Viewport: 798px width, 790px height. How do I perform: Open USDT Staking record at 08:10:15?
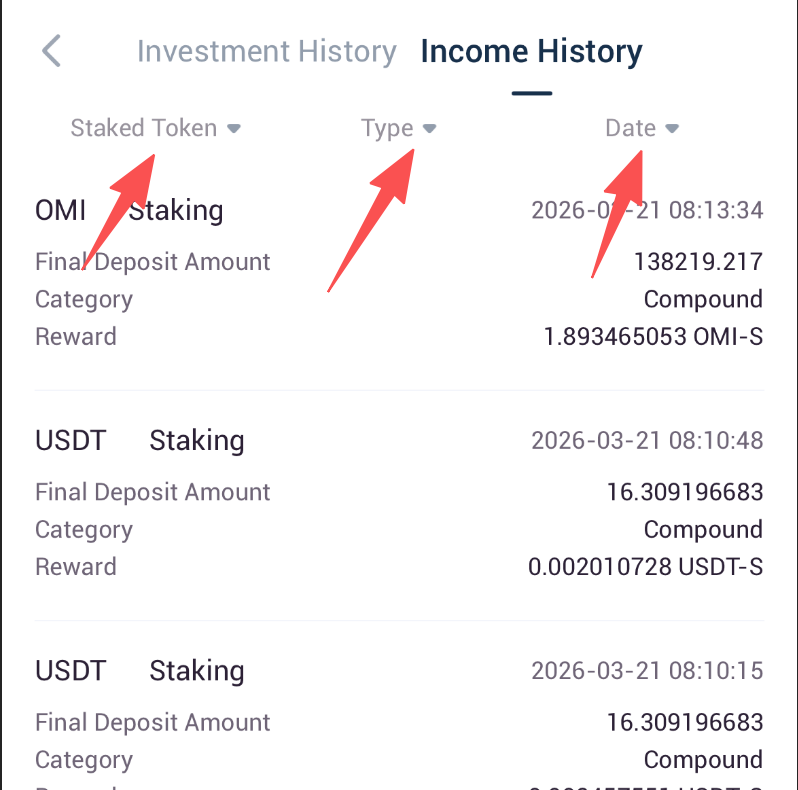pos(140,670)
